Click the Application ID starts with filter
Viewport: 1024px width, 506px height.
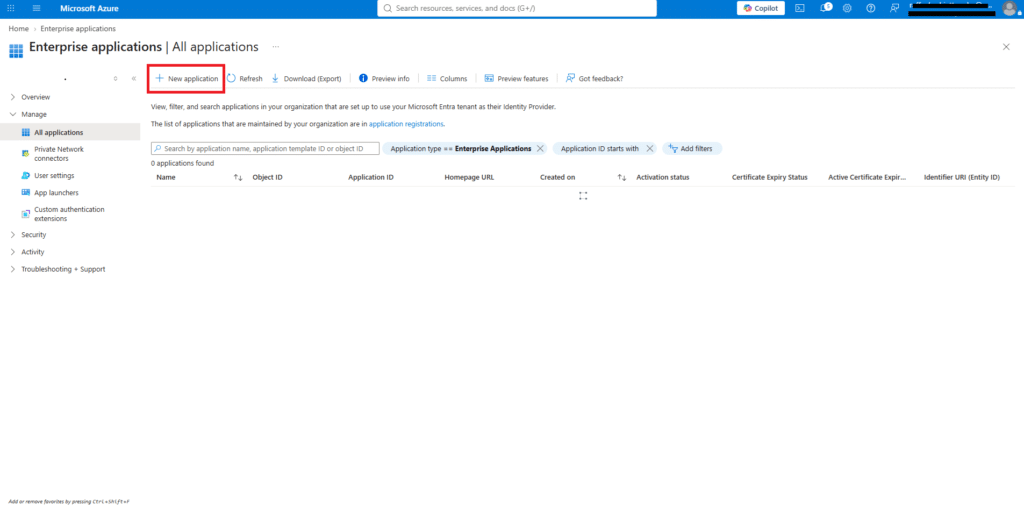pyautogui.click(x=600, y=148)
